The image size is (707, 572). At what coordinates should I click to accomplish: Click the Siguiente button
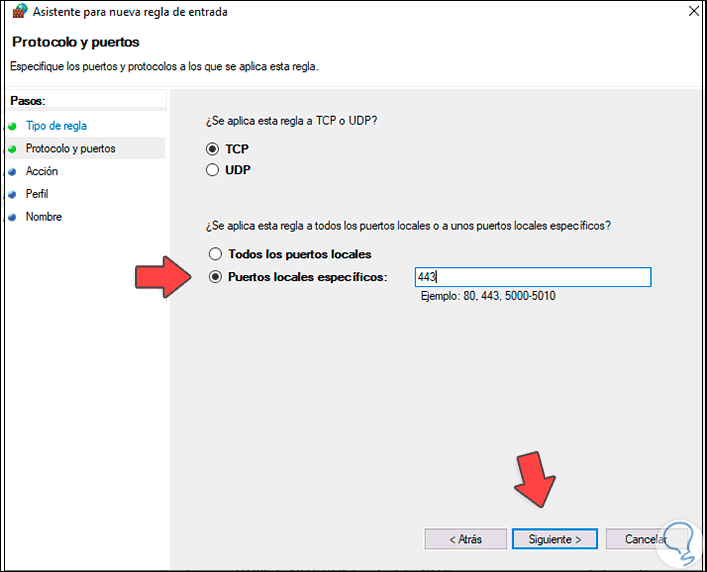[555, 539]
